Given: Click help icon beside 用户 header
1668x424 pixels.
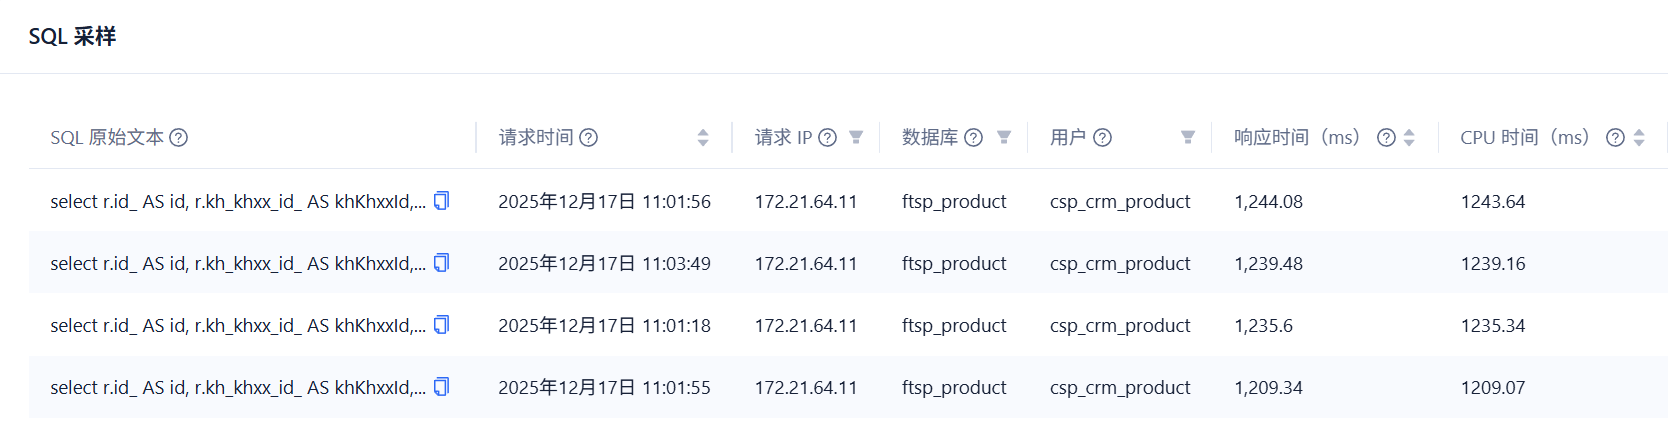Looking at the screenshot, I should 1102,137.
